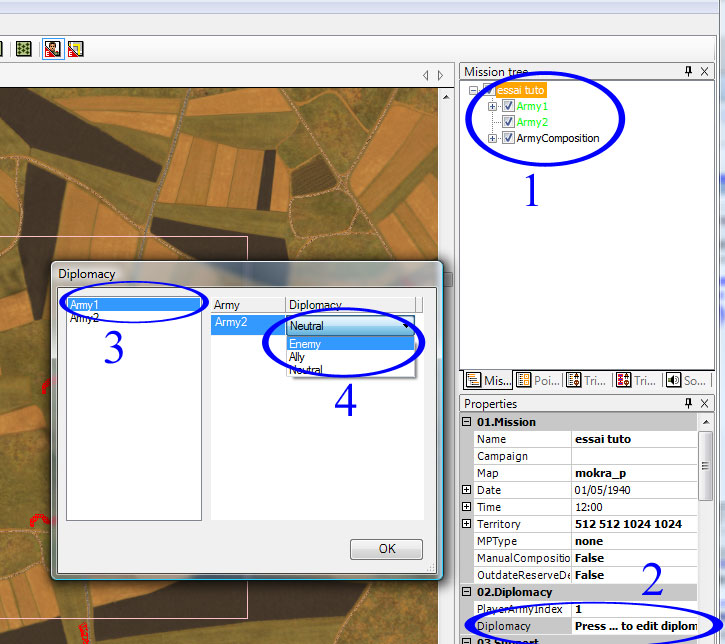Pin the Mission tree panel
Image resolution: width=725 pixels, height=644 pixels.
(688, 72)
